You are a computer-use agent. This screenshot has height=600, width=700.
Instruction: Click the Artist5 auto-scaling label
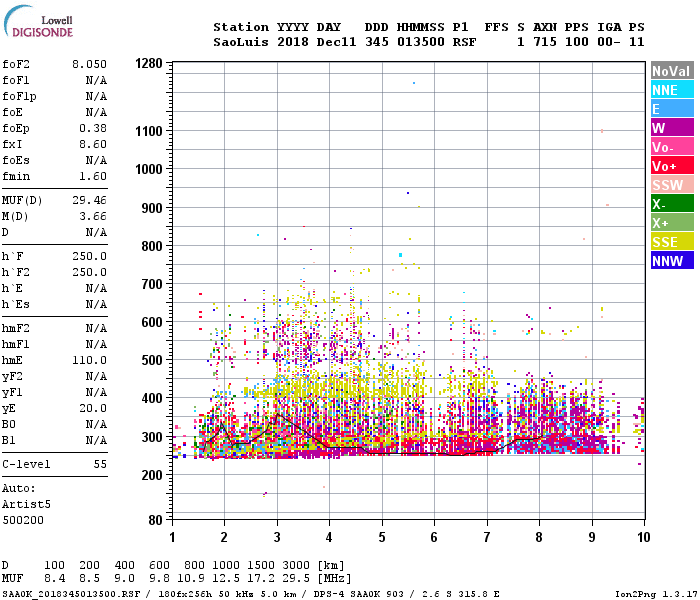pyautogui.click(x=26, y=504)
